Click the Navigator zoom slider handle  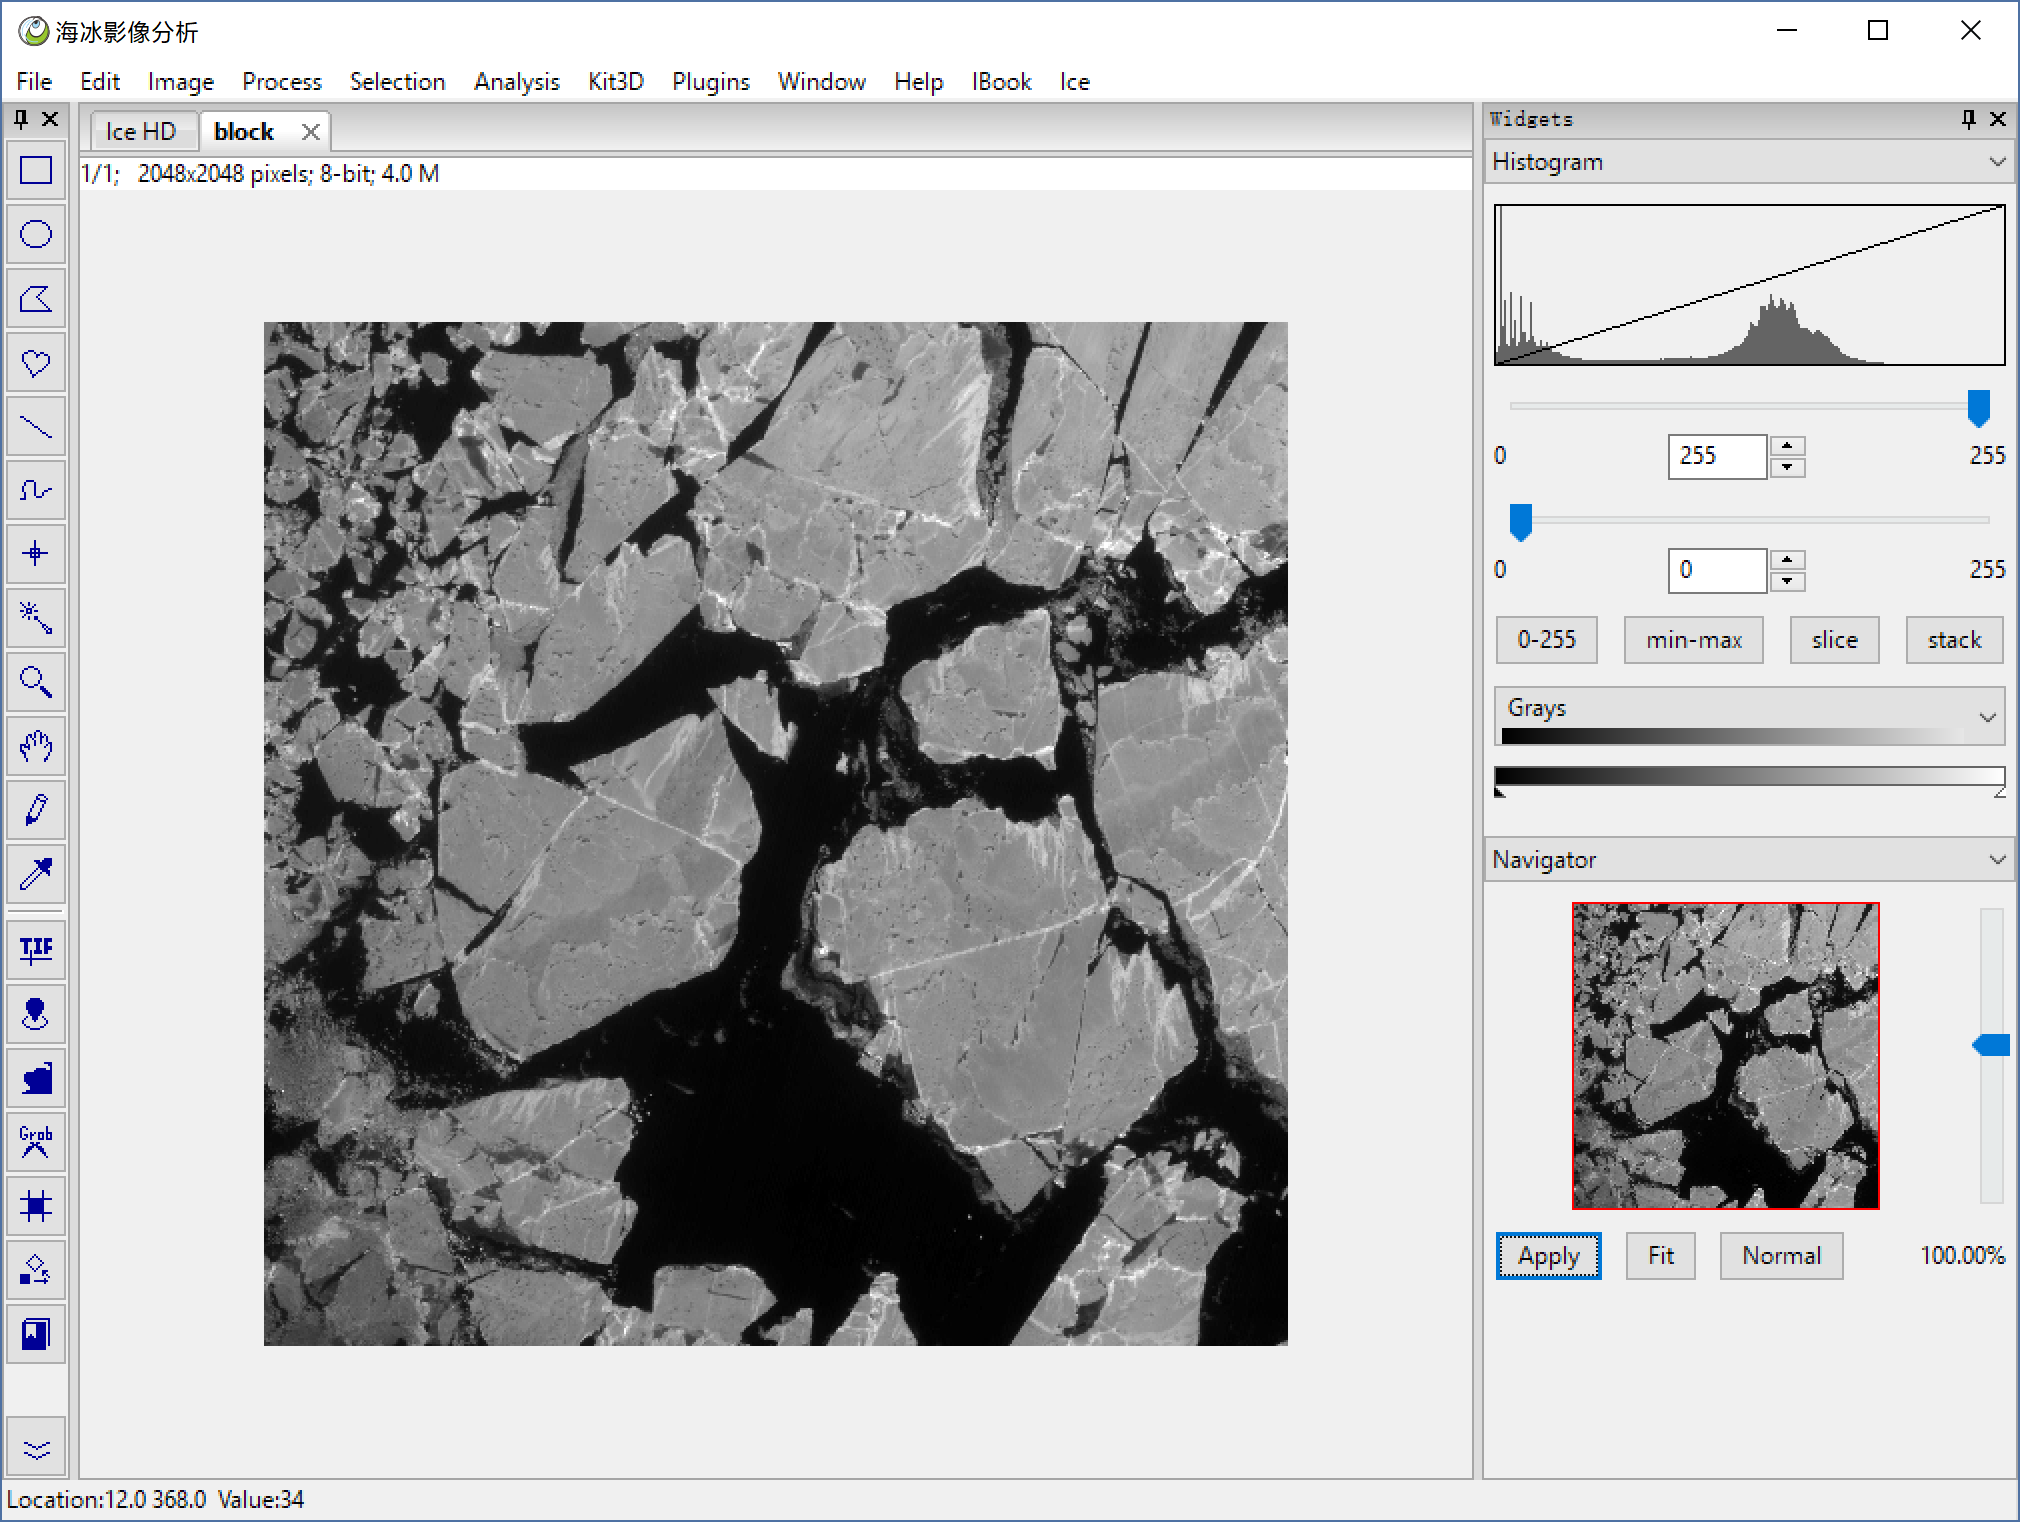1991,1046
